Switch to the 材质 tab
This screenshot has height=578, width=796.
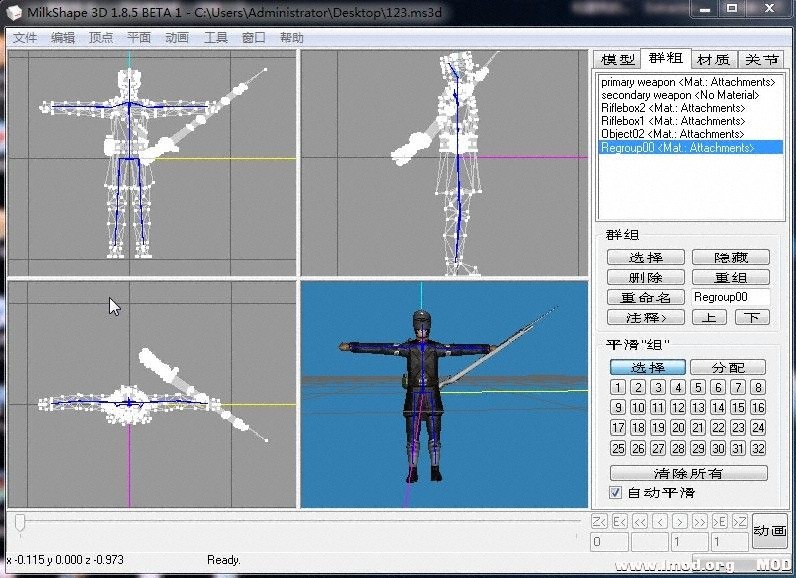[x=713, y=60]
